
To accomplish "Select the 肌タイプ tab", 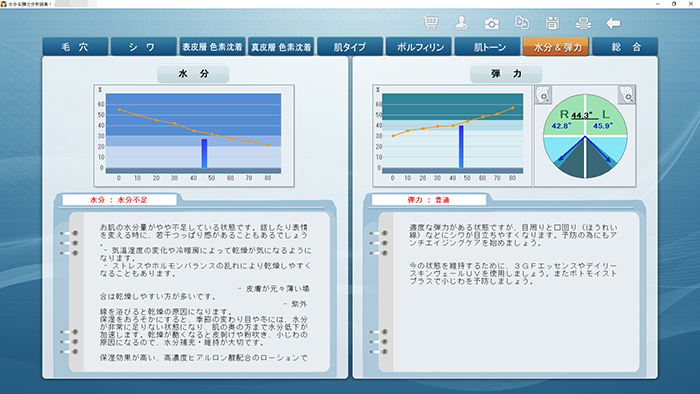I will pyautogui.click(x=350, y=46).
